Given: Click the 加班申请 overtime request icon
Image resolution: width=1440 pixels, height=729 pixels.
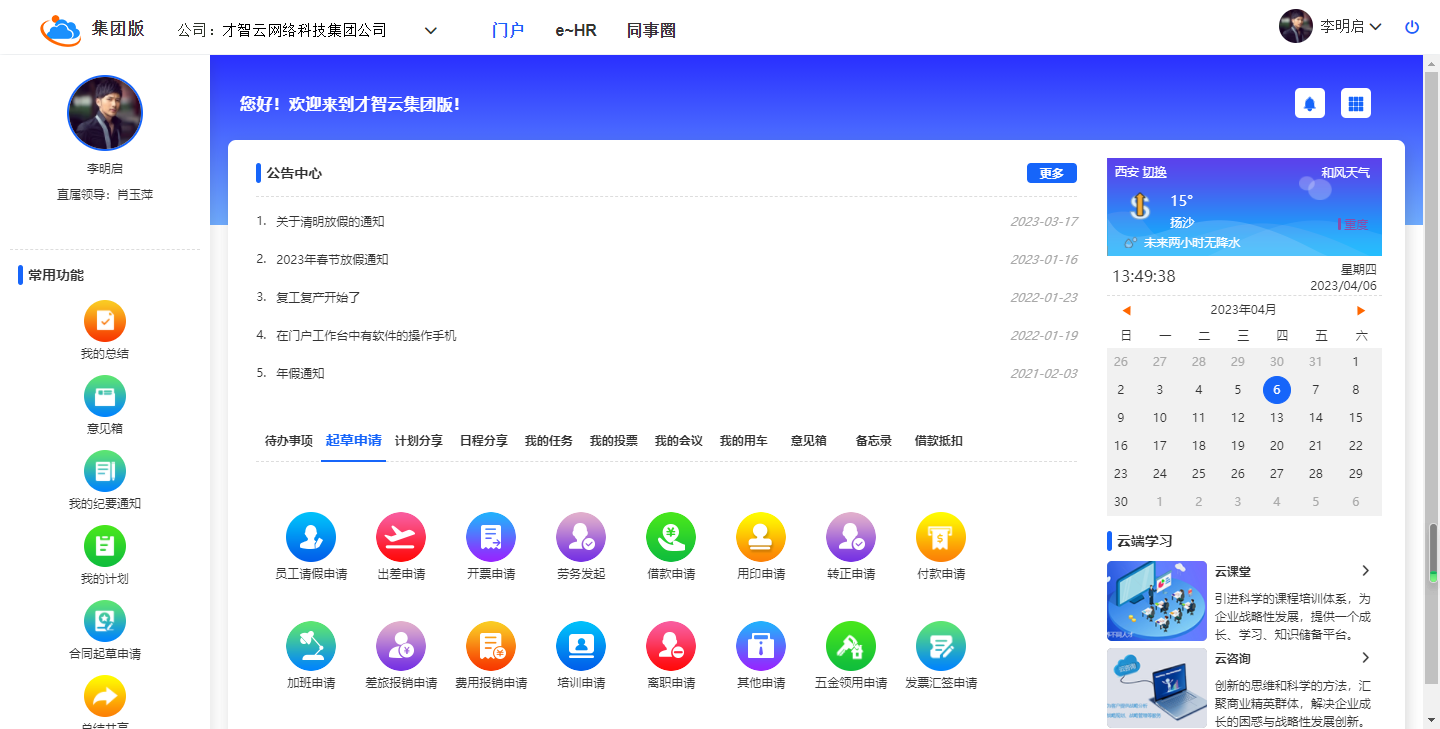Looking at the screenshot, I should (x=310, y=646).
